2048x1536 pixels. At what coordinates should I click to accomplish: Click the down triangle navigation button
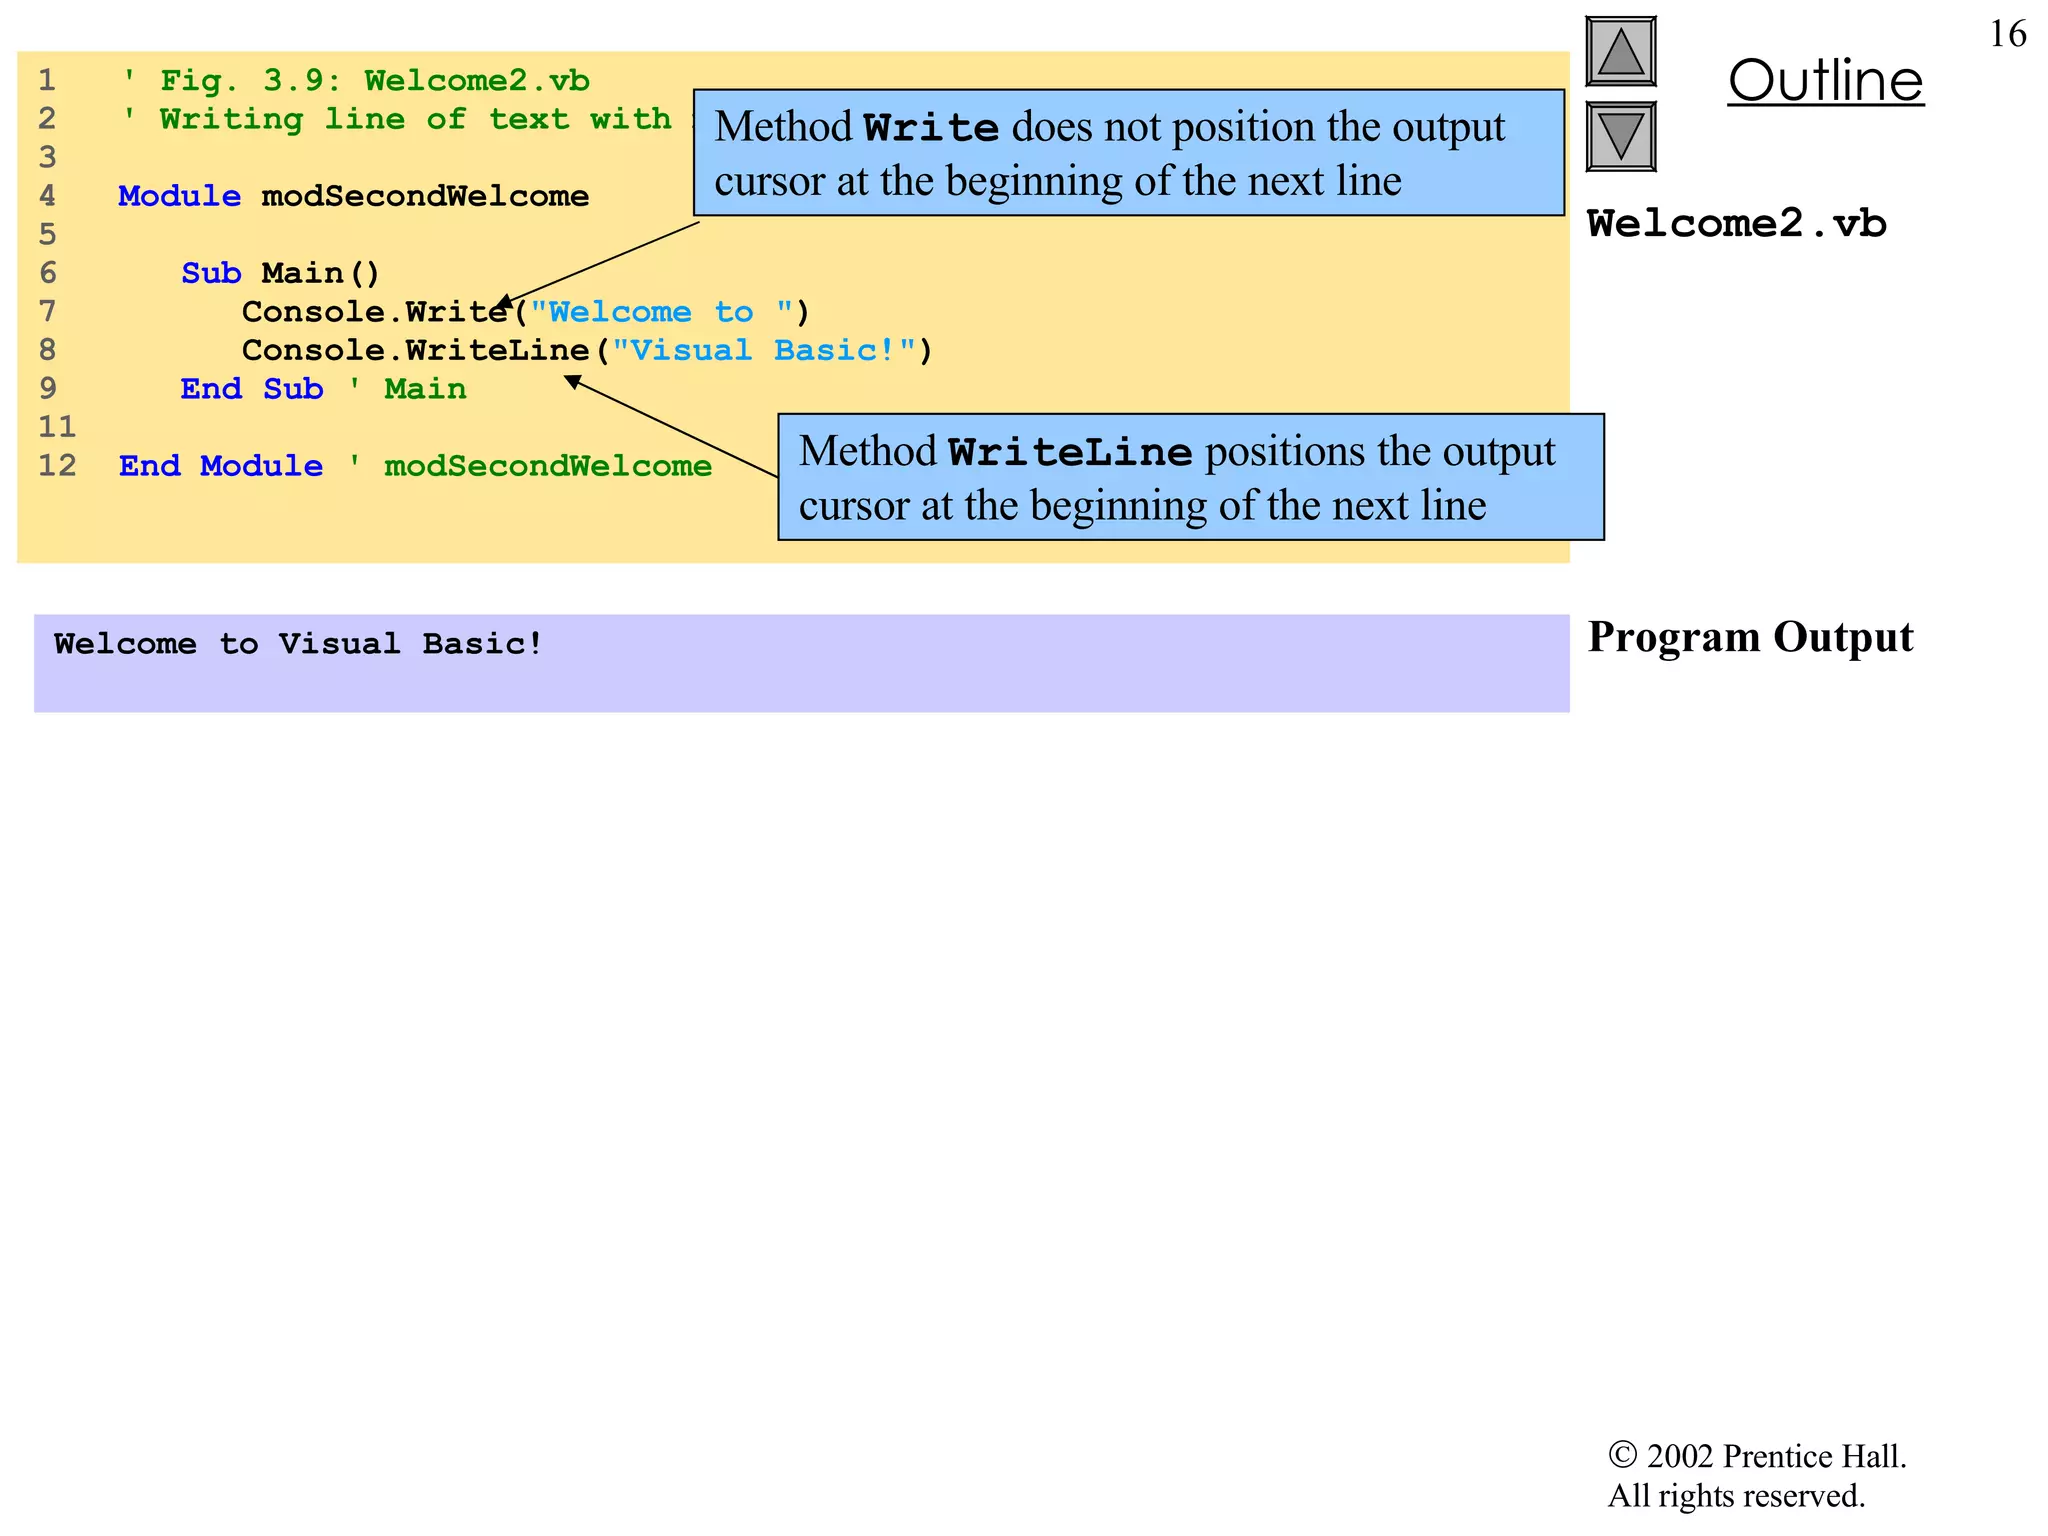tap(1620, 136)
